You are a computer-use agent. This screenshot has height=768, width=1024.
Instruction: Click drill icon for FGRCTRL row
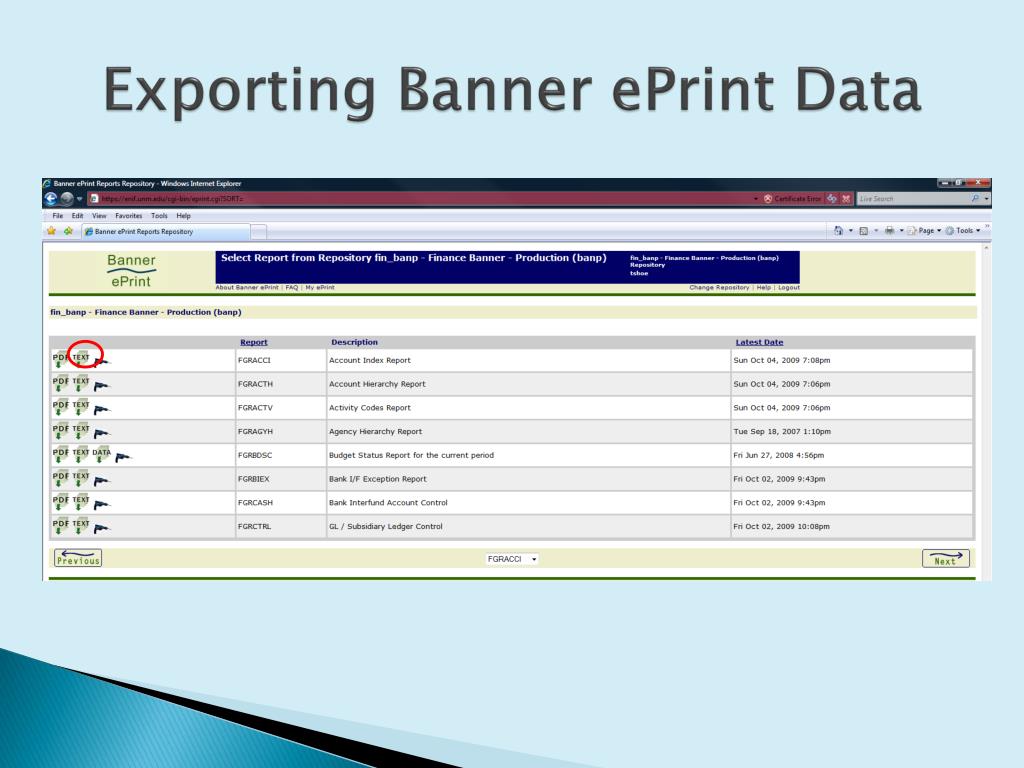[101, 528]
